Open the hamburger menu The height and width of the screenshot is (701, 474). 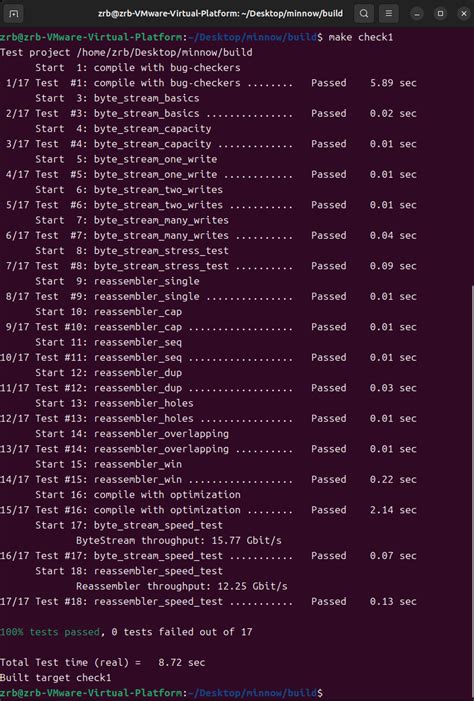tap(389, 13)
